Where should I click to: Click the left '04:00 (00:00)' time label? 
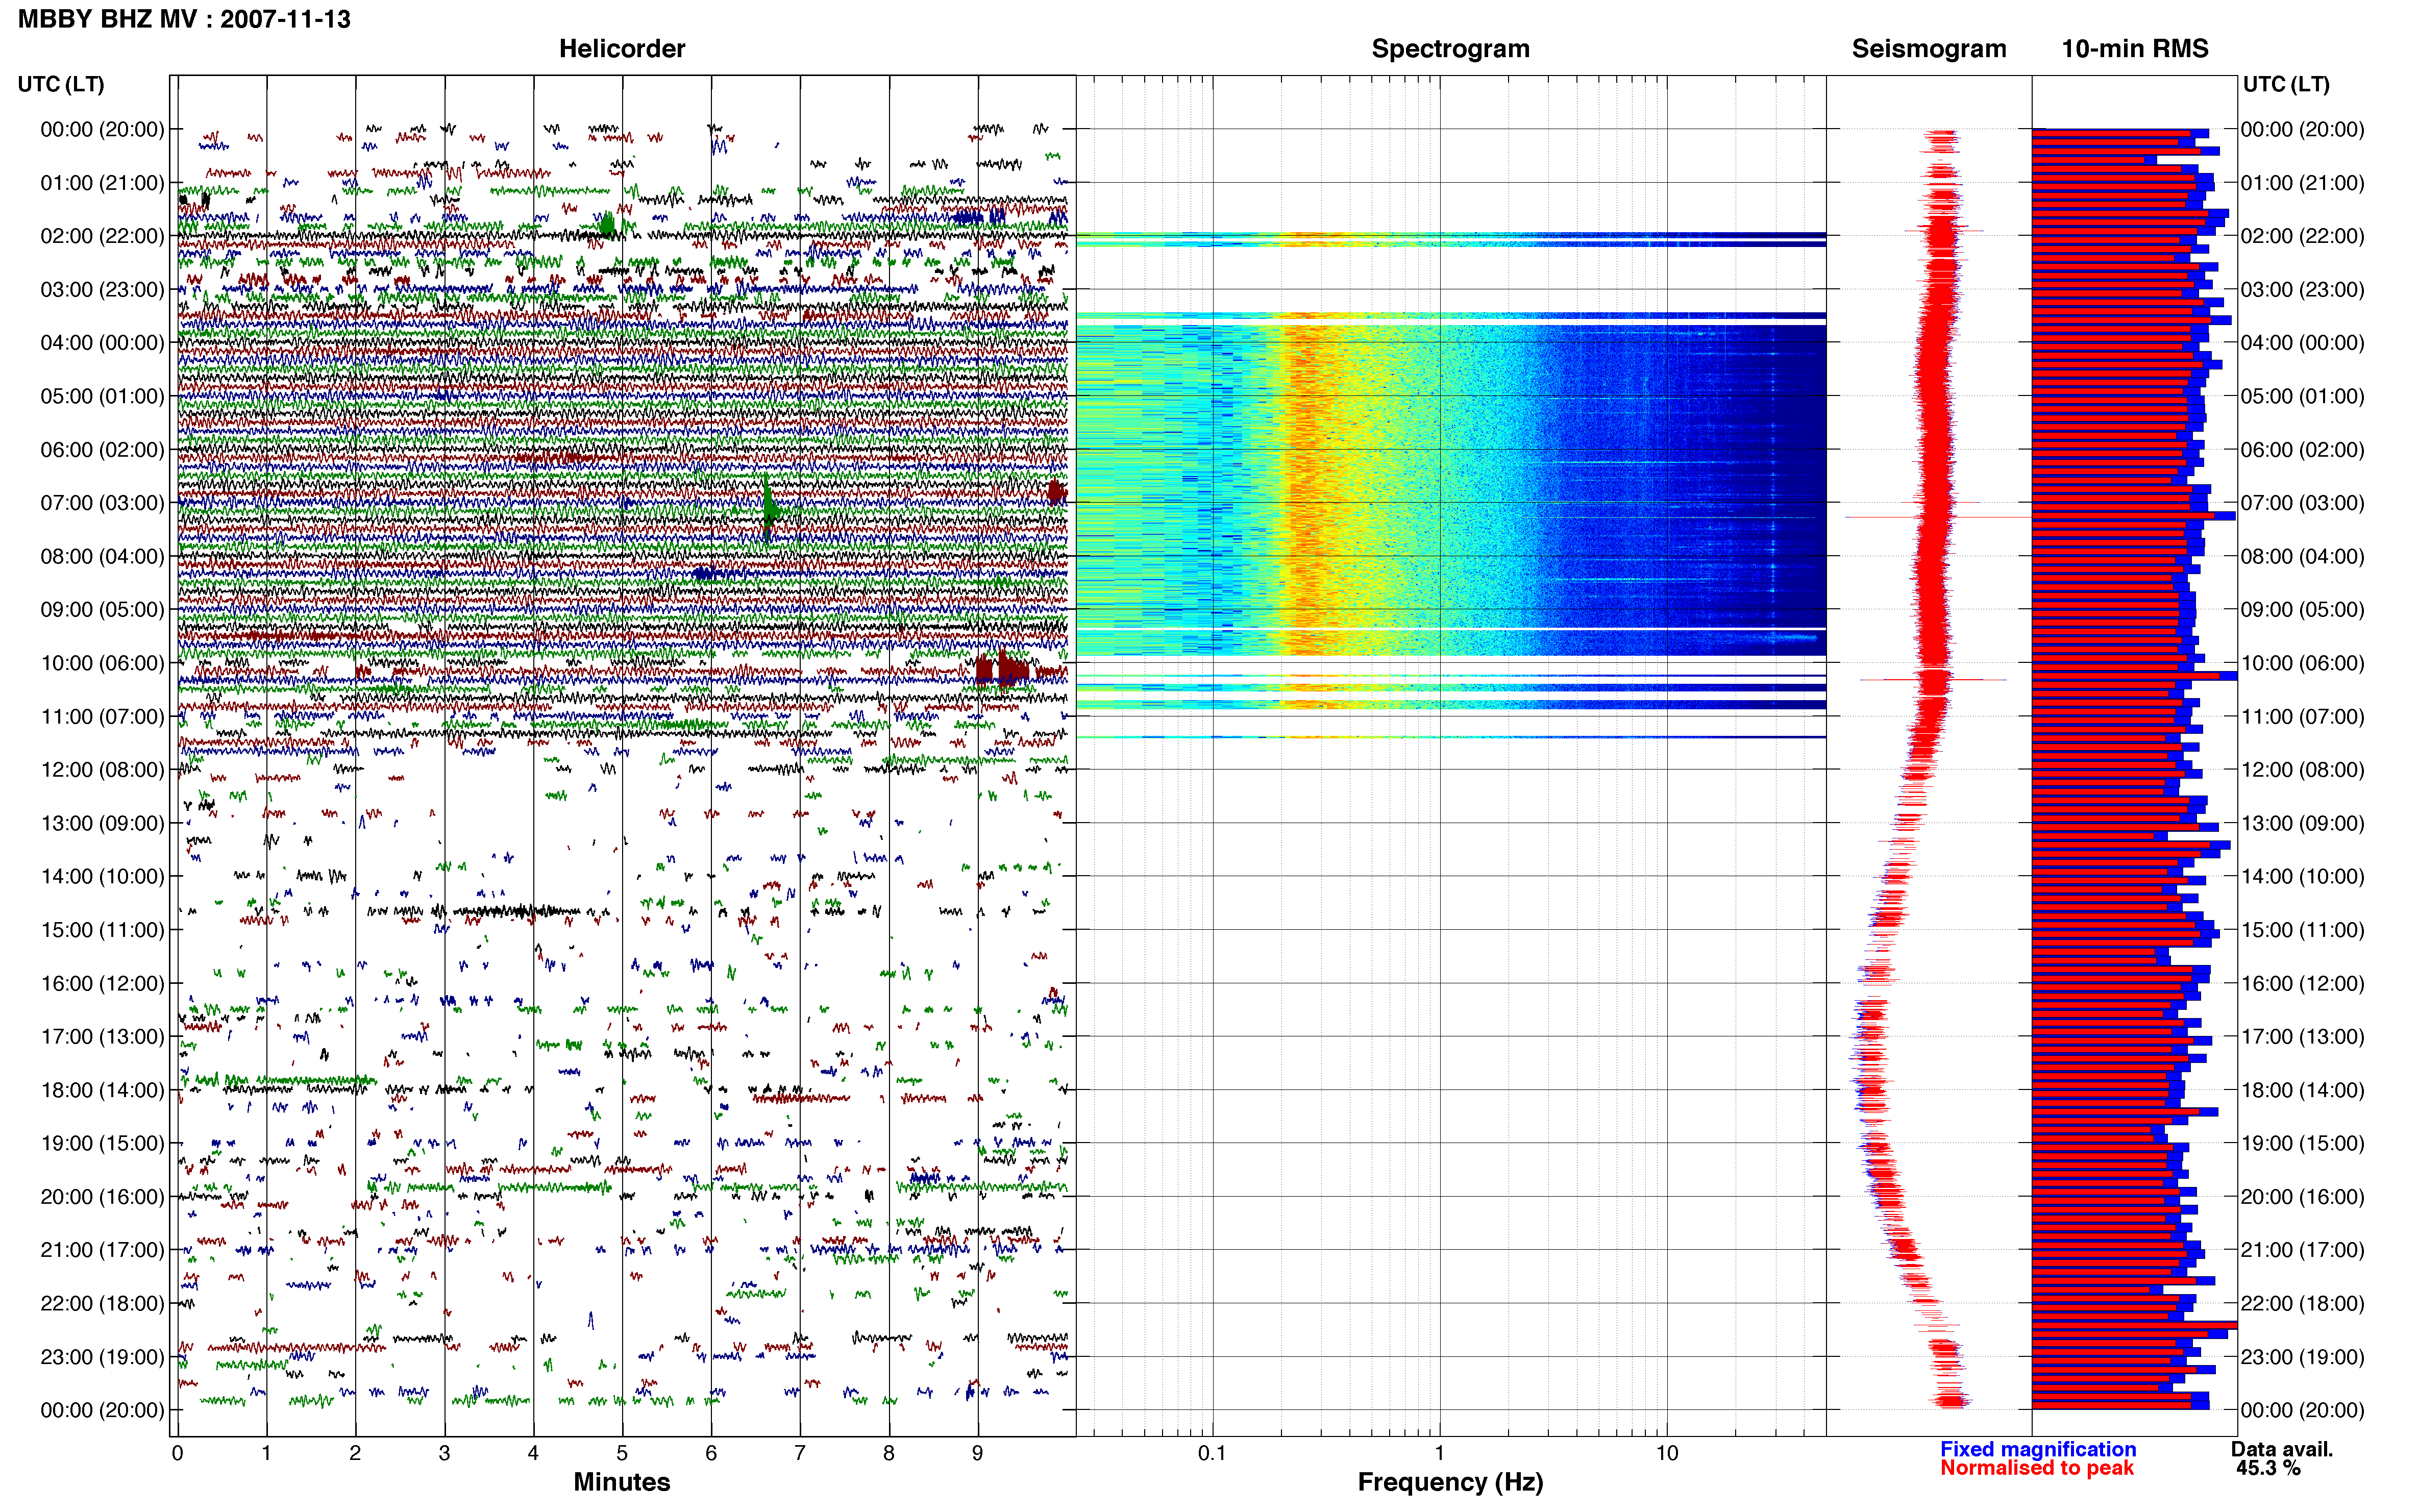coord(102,343)
